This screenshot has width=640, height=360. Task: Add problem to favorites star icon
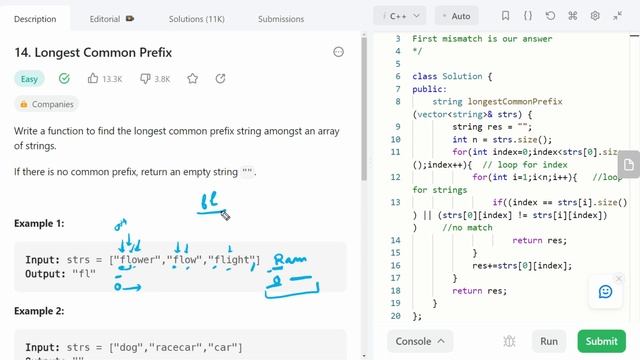coord(193,78)
